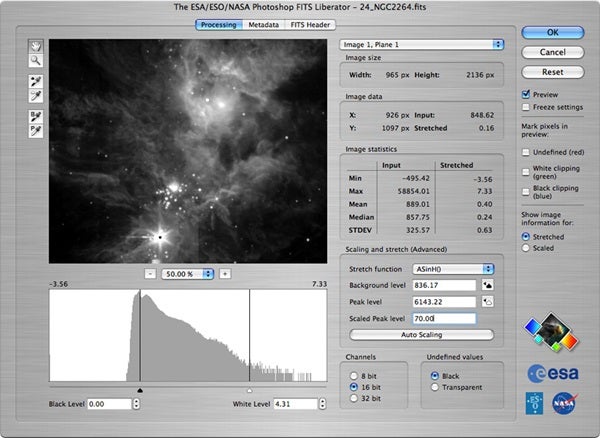
Task: Select the Zoom magnifier tool
Action: tap(36, 60)
